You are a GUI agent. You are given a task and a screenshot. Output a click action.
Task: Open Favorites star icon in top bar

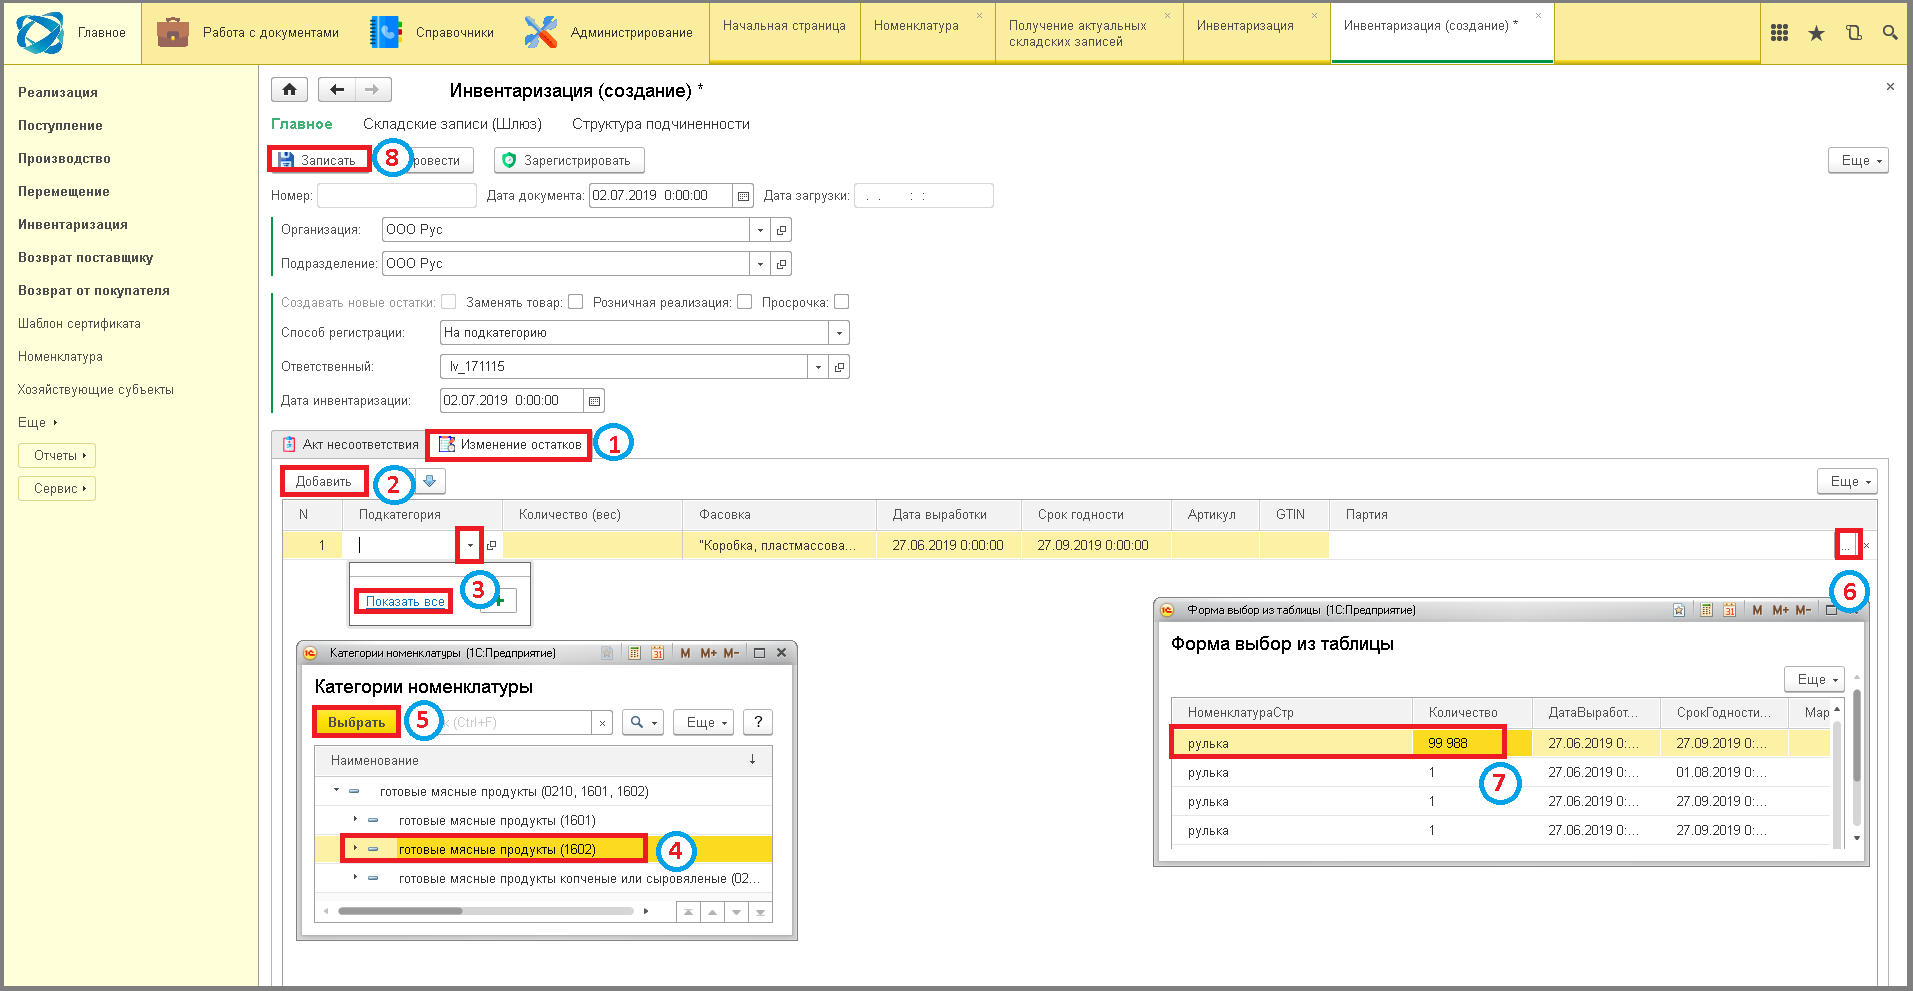pyautogui.click(x=1816, y=33)
